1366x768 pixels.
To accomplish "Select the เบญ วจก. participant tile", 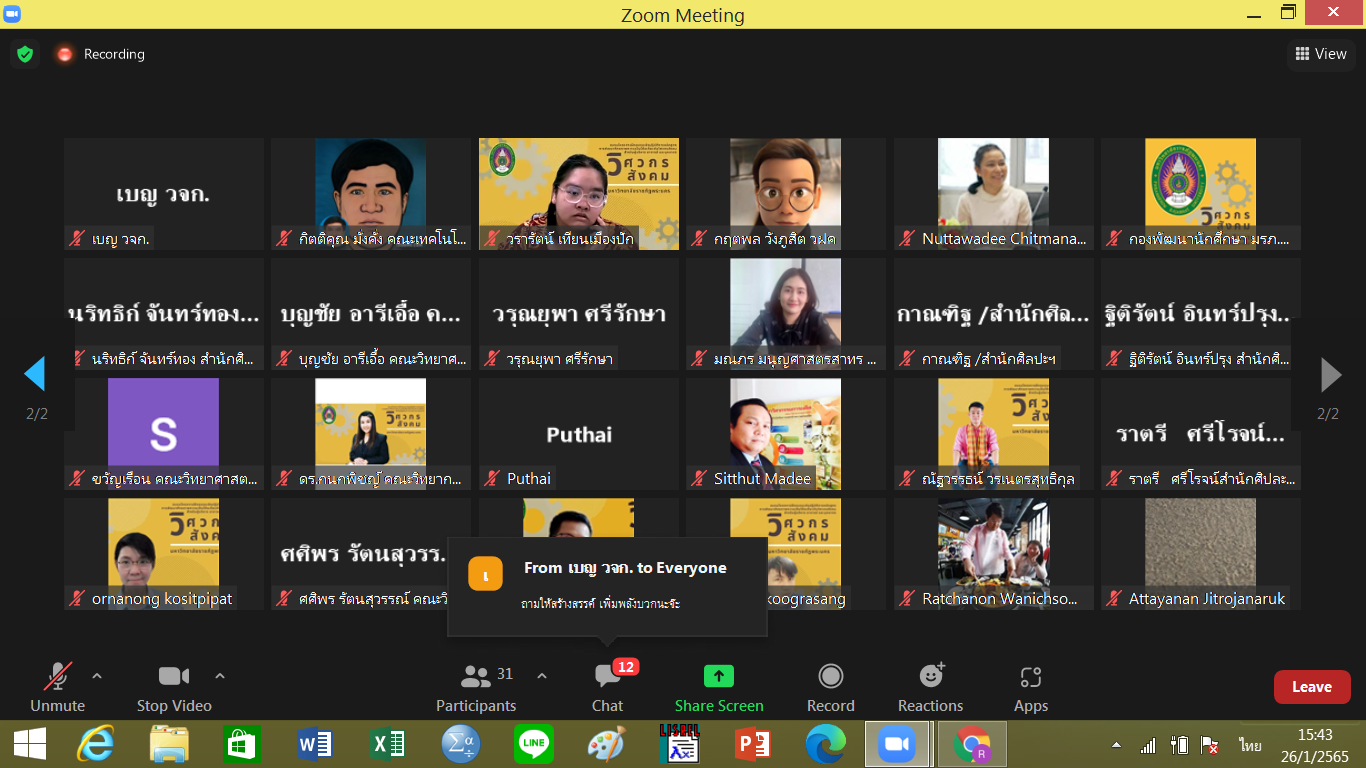I will click(163, 194).
